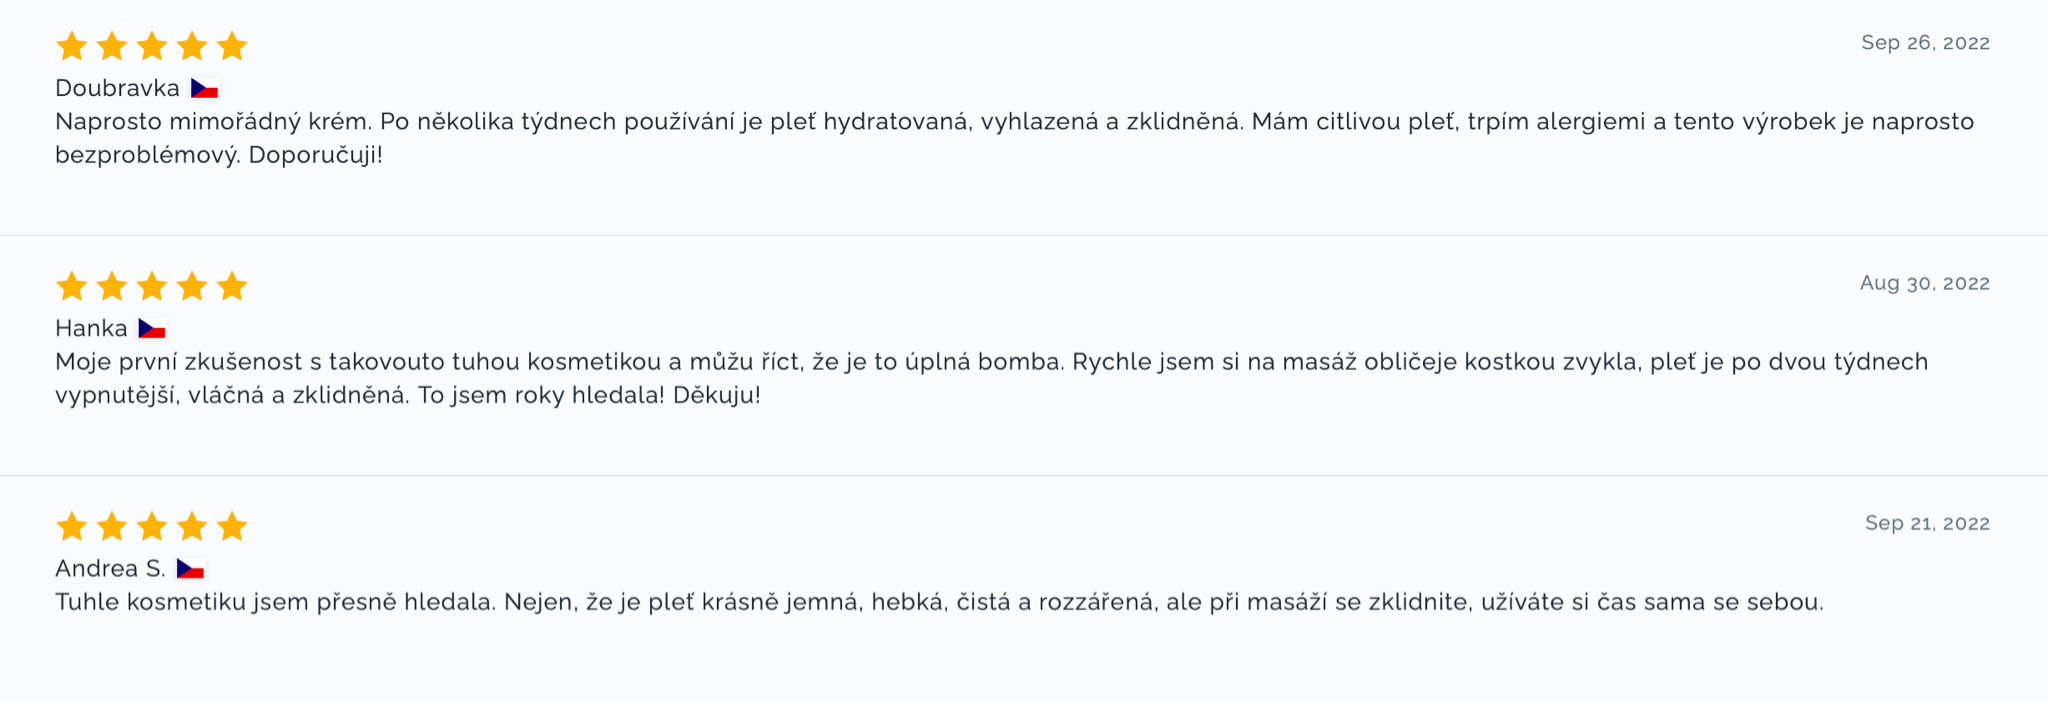Select reviewer name Doubravka
Screen dimensions: 2048x702
[117, 88]
